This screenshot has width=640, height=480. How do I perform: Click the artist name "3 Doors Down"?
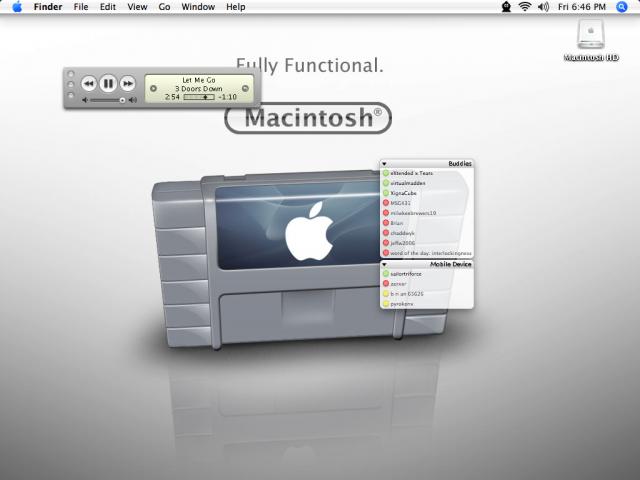tap(199, 89)
